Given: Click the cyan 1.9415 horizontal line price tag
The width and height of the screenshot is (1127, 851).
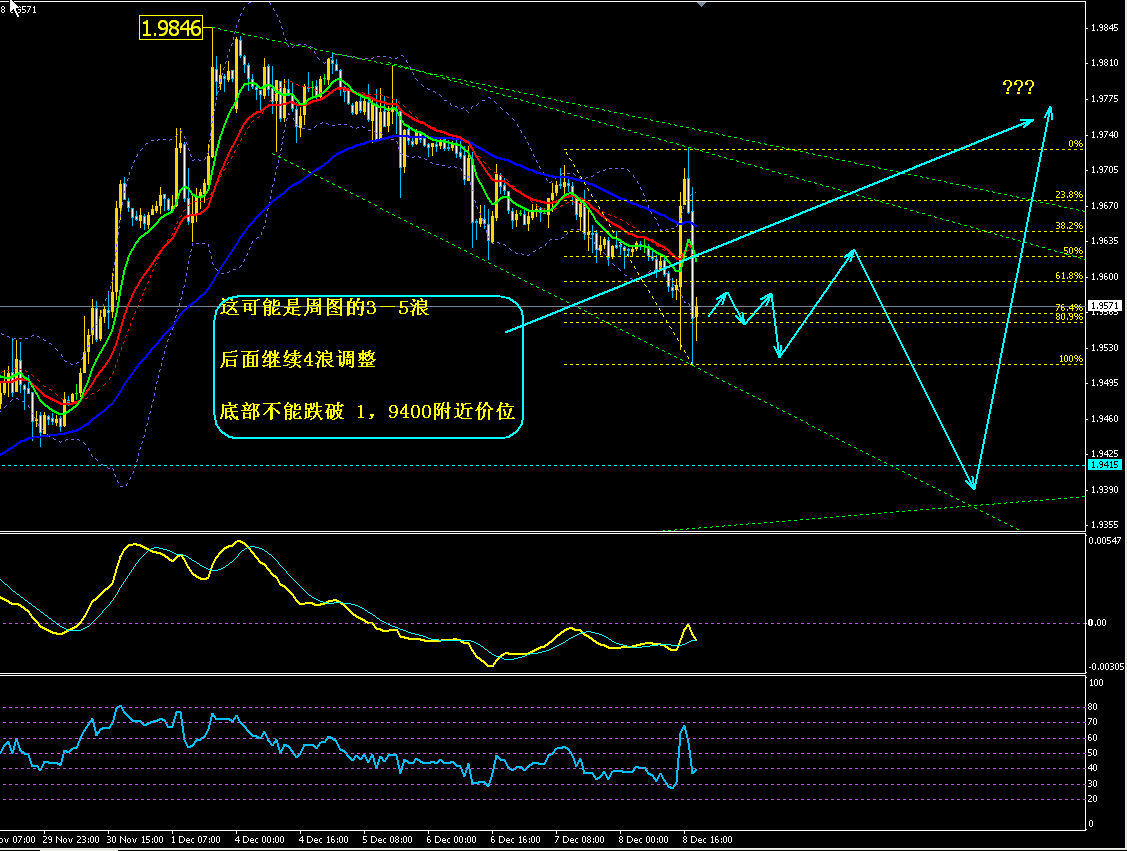Looking at the screenshot, I should [x=1105, y=465].
